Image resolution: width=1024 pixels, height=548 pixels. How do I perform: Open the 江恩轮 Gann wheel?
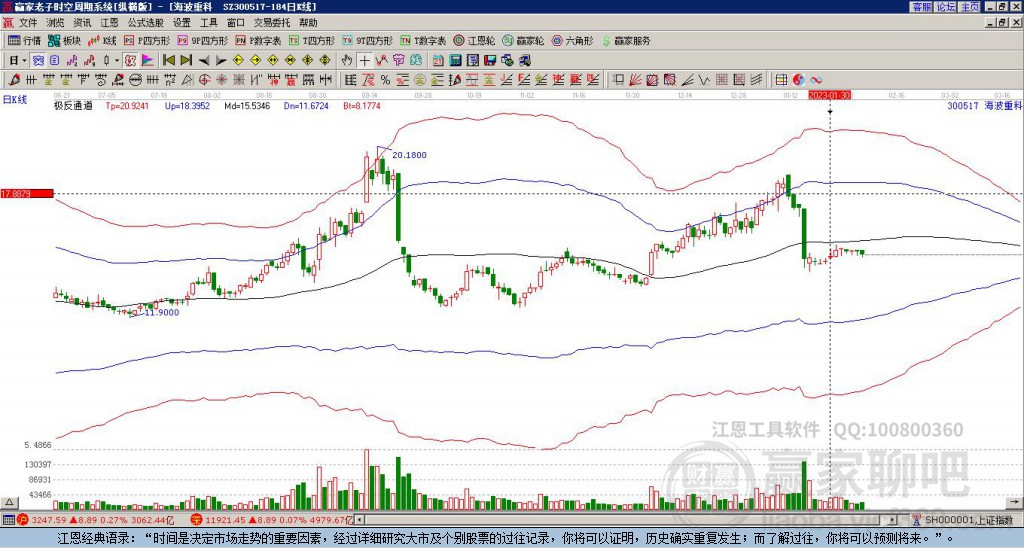click(479, 41)
